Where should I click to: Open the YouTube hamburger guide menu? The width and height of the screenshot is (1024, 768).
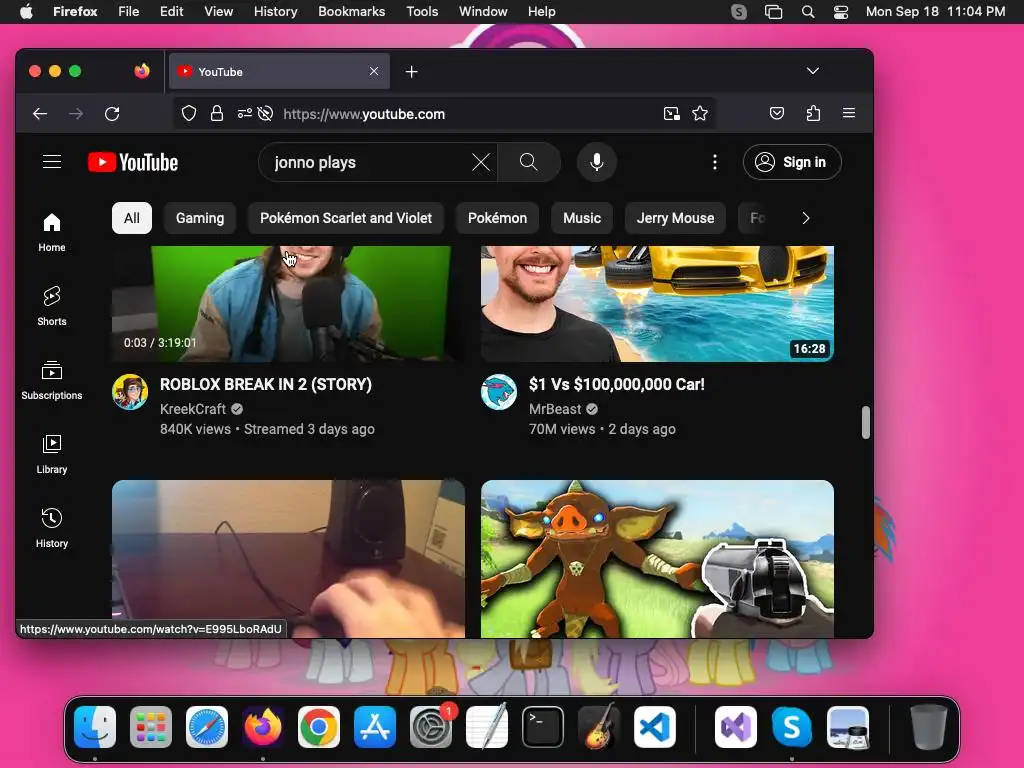point(52,162)
